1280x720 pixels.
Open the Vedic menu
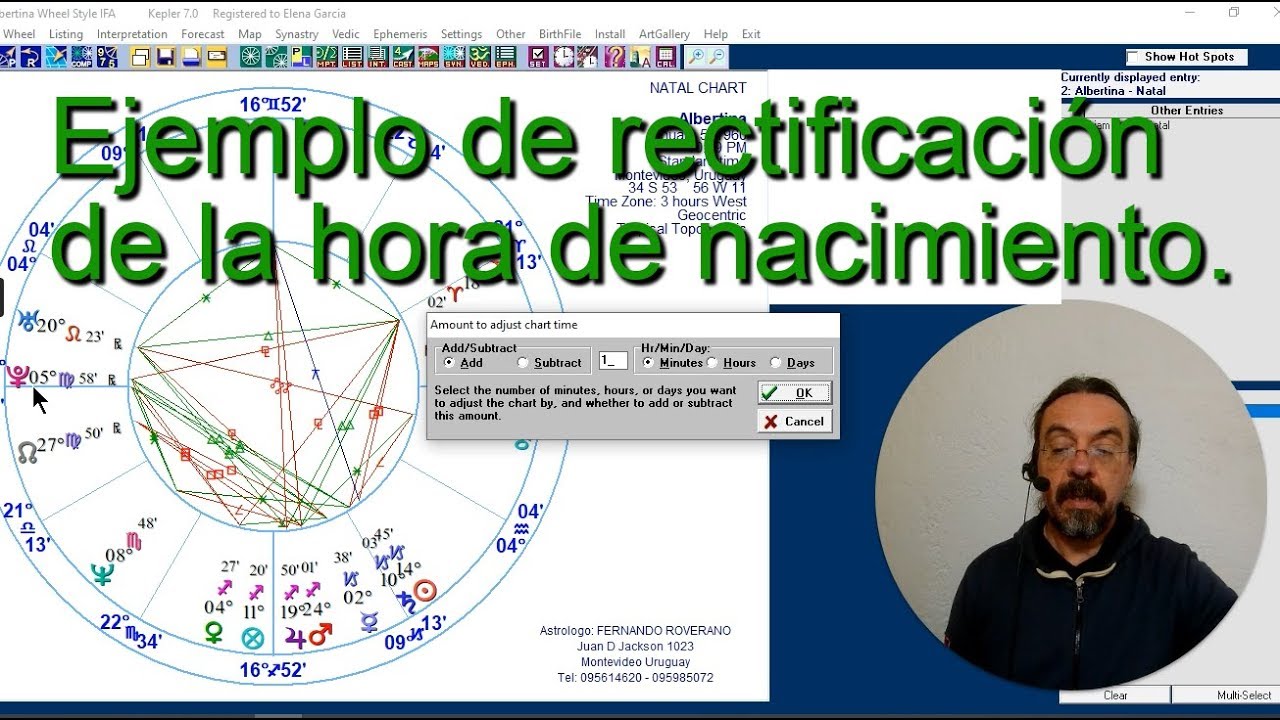point(346,34)
